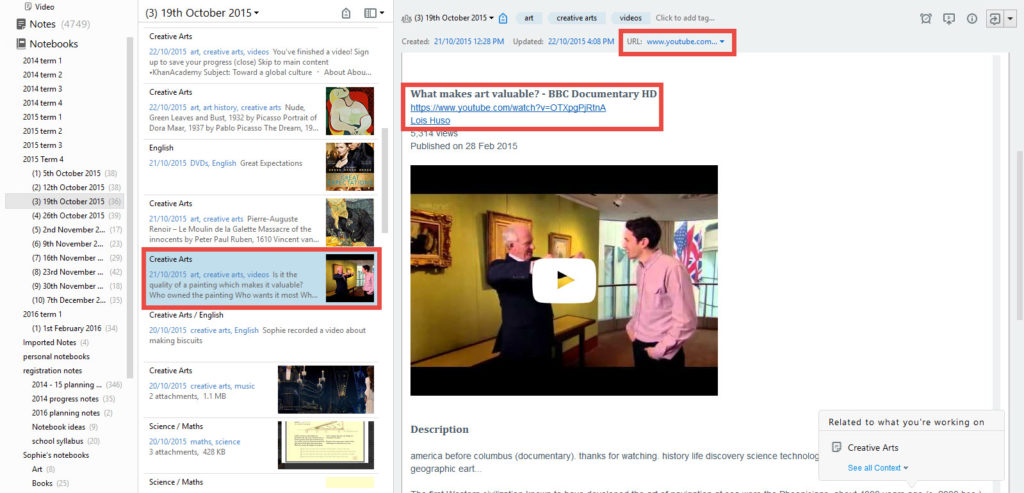Expand the See all Context menu
The height and width of the screenshot is (493, 1024).
point(878,468)
